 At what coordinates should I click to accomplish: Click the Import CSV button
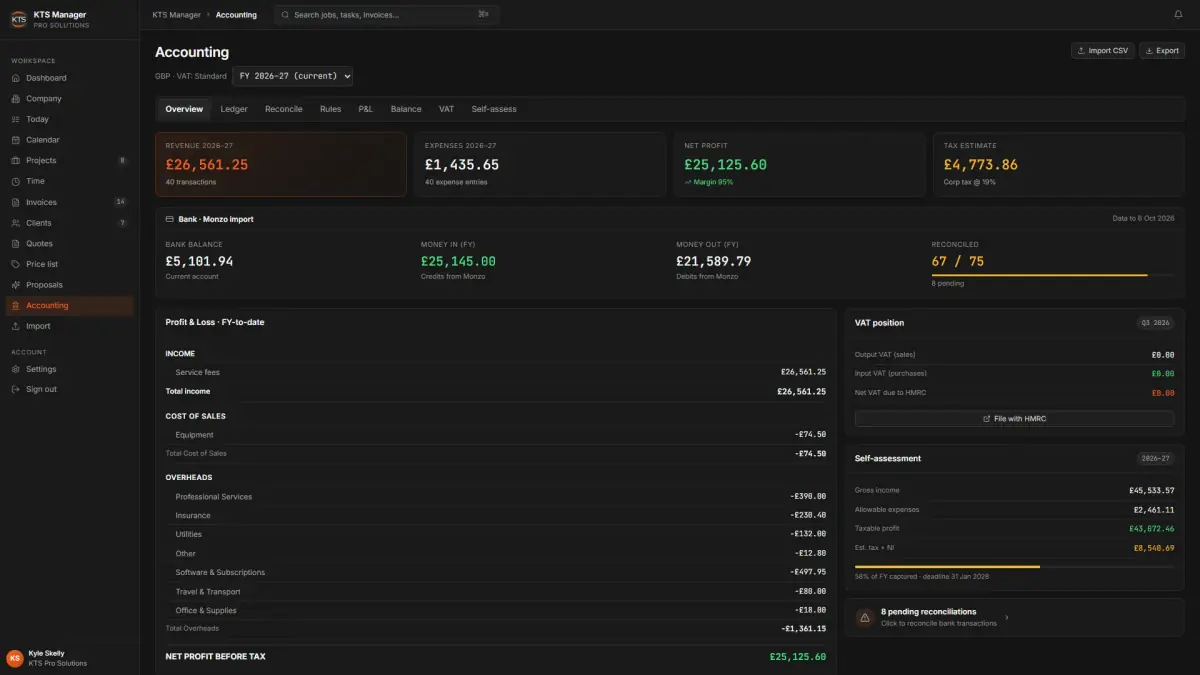[x=1103, y=50]
